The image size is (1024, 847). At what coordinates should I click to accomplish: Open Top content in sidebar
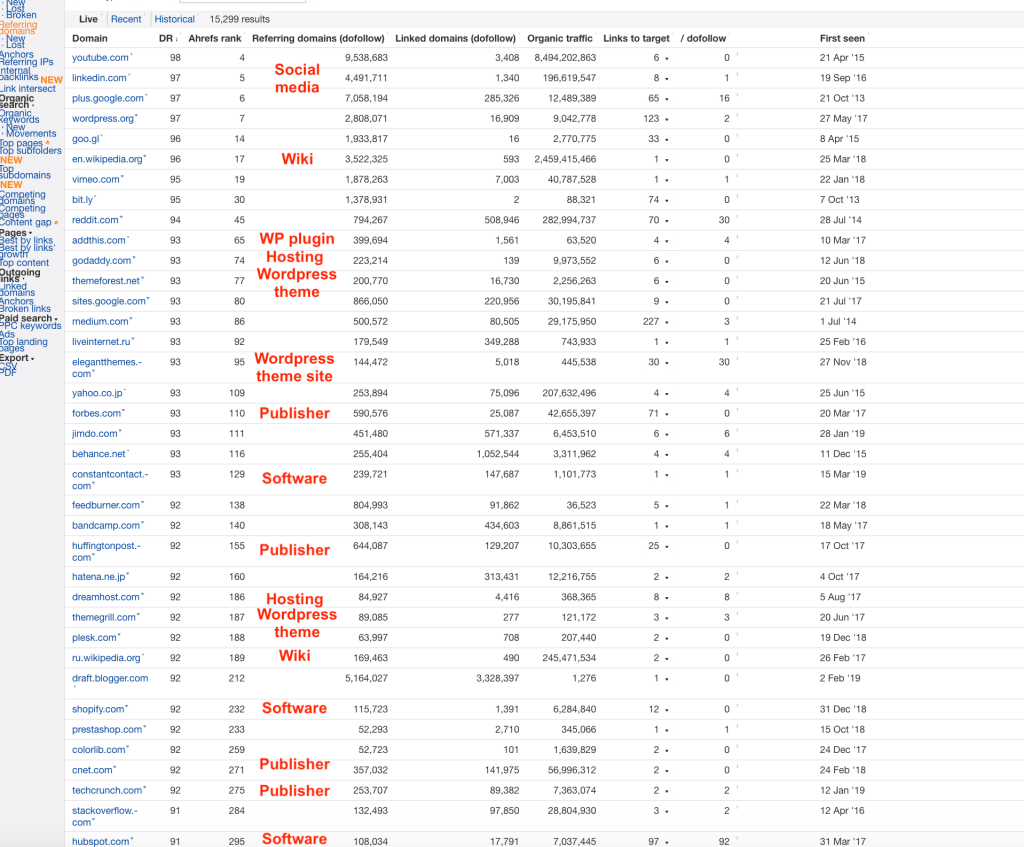coord(25,263)
